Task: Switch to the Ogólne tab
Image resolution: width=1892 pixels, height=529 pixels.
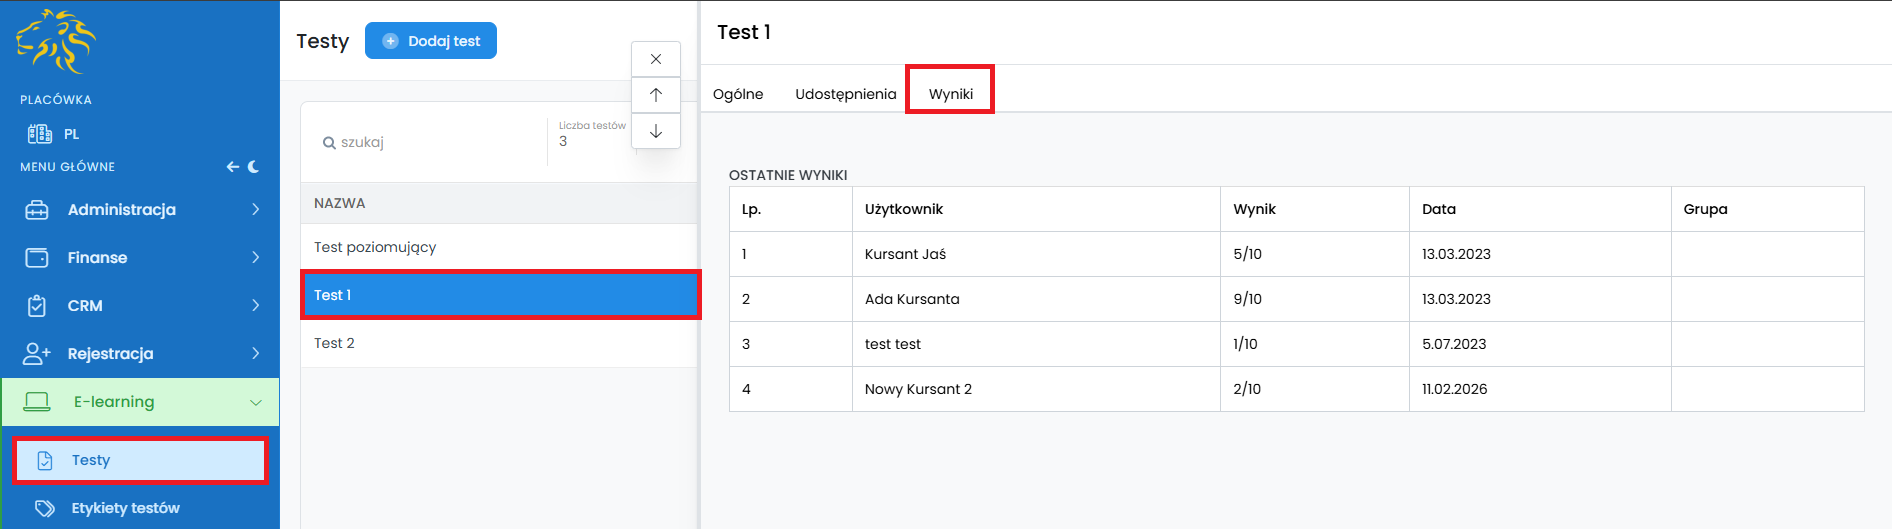Action: coord(738,94)
